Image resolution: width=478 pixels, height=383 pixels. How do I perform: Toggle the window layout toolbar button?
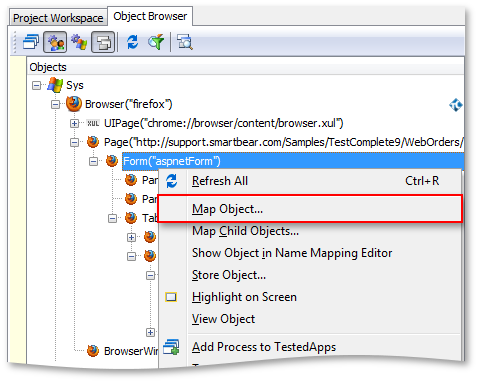[103, 42]
